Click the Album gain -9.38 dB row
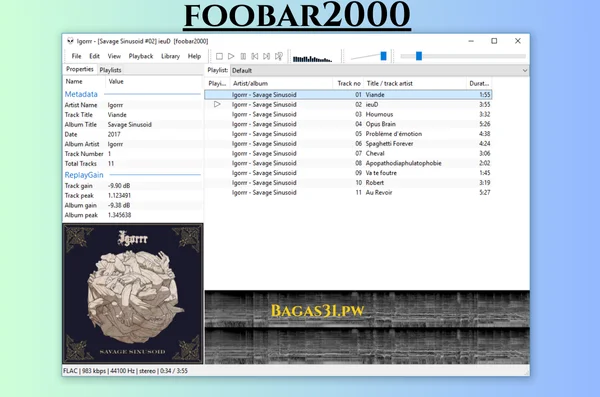Screen dimensions: 600x397 tap(133, 205)
